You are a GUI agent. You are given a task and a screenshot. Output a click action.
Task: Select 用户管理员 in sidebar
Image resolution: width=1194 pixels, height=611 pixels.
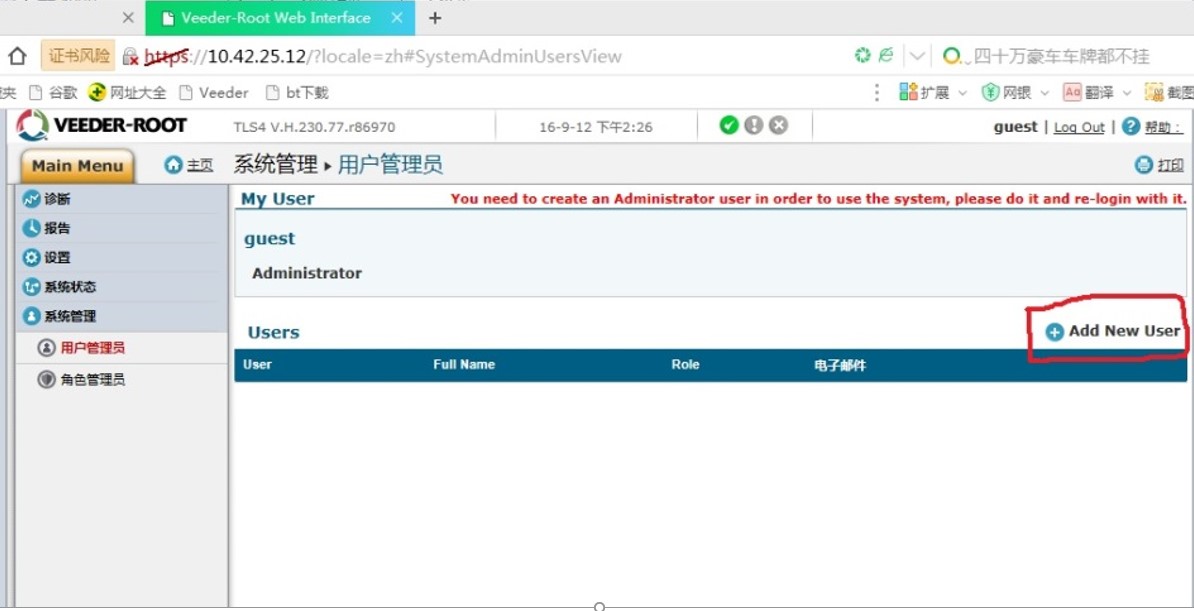click(92, 348)
